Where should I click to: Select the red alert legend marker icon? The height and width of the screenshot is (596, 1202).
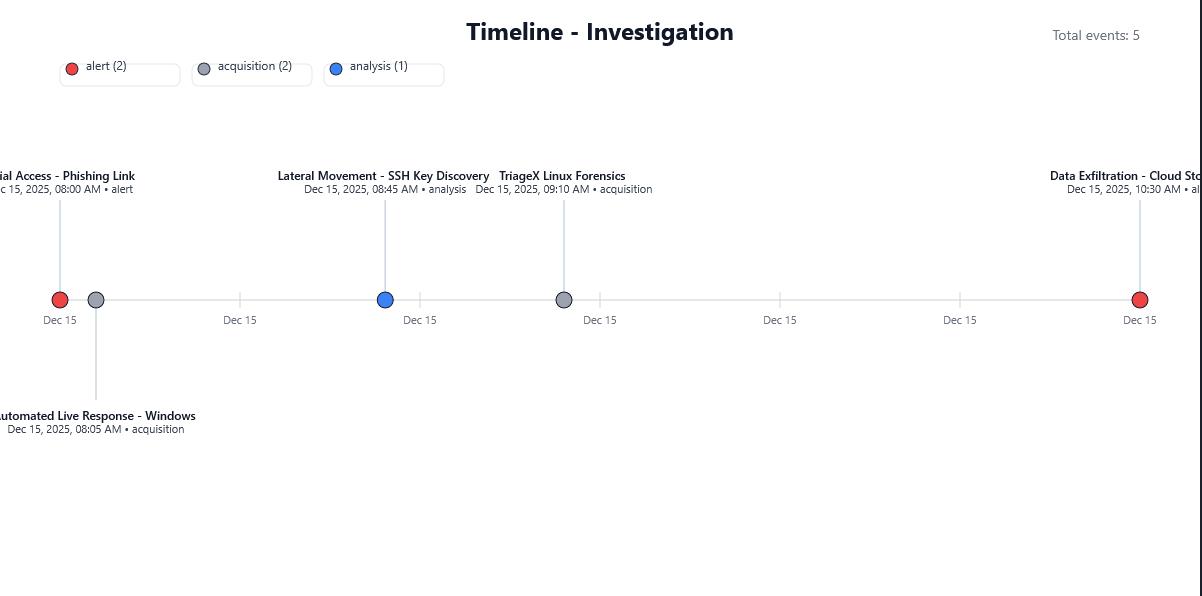[x=71, y=68]
